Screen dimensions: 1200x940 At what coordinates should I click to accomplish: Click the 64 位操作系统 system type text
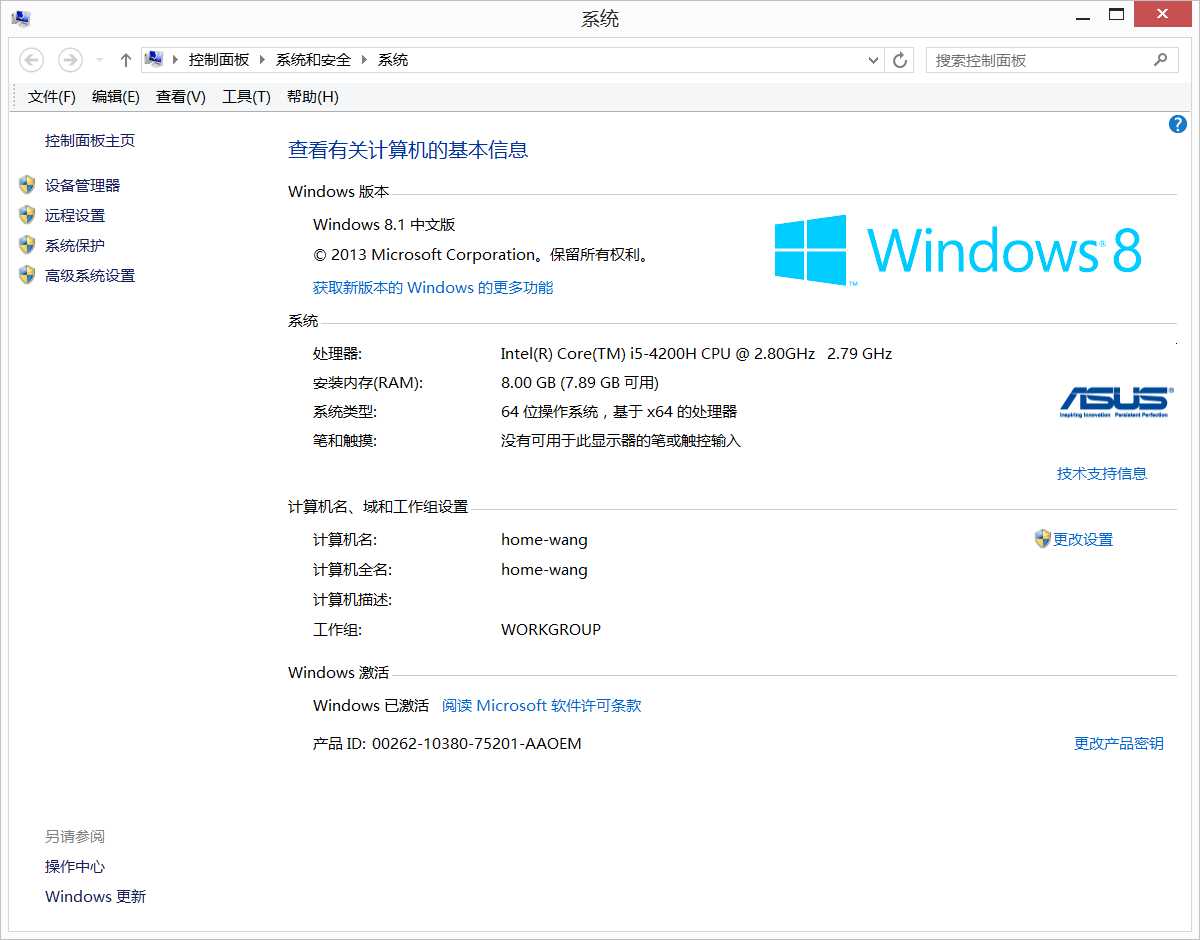pos(619,412)
